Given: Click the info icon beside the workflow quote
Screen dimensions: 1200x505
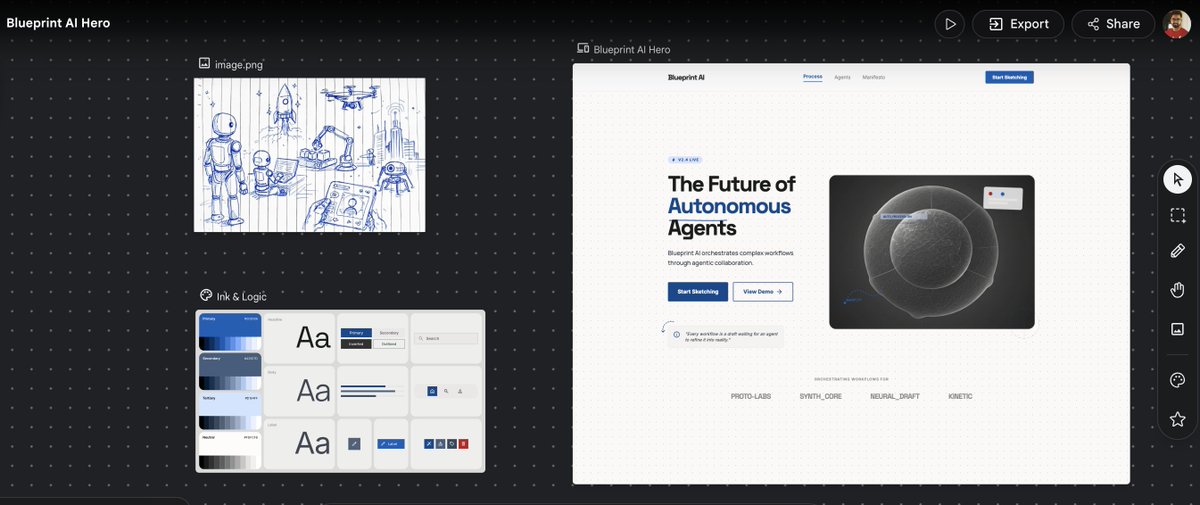Looking at the screenshot, I should (676, 335).
